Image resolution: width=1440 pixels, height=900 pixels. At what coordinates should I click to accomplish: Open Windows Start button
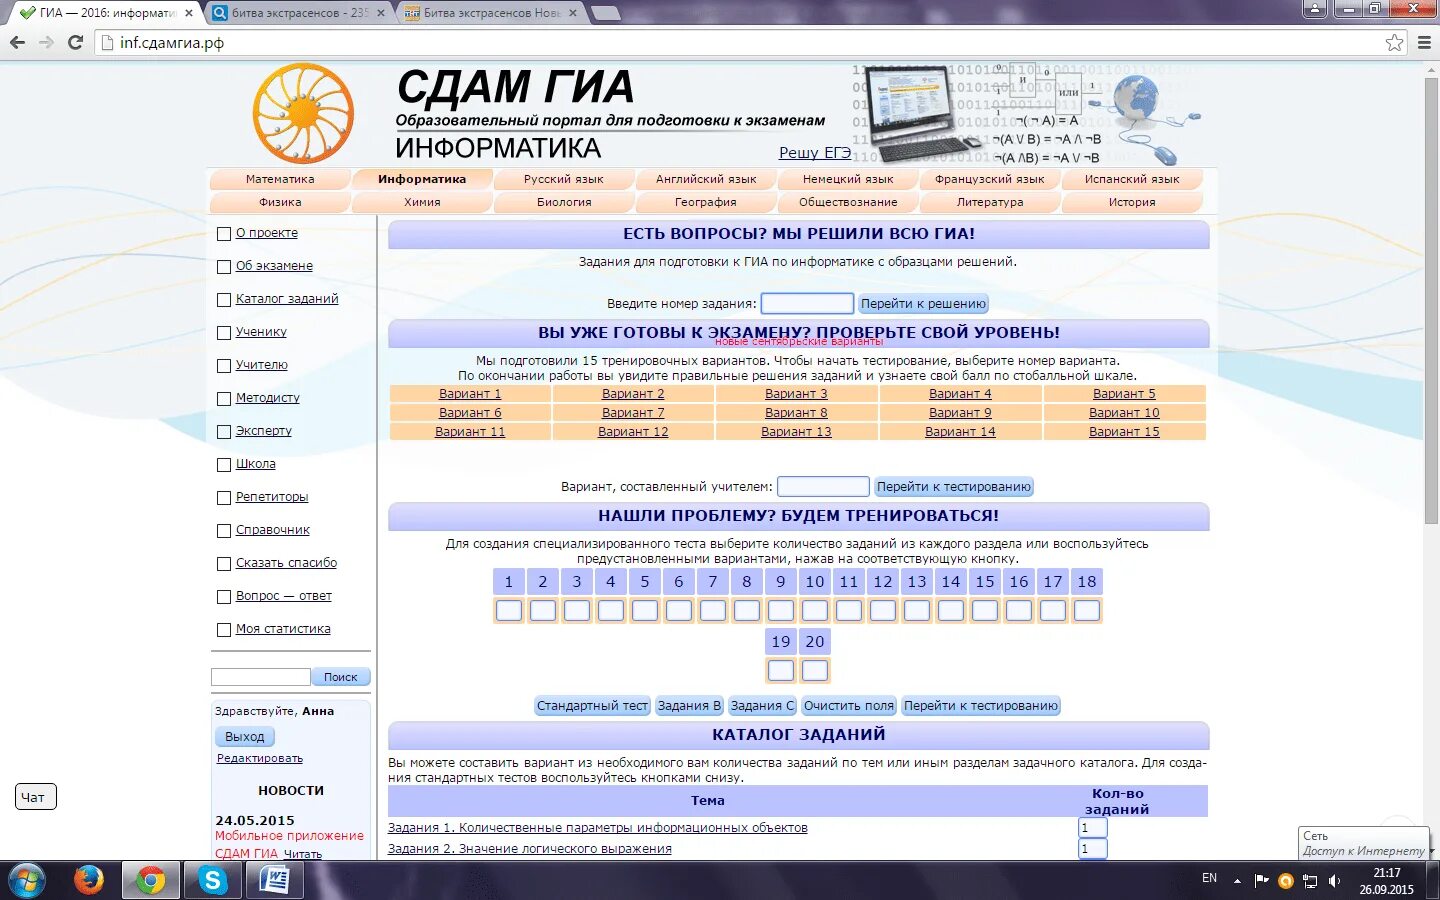pyautogui.click(x=27, y=880)
